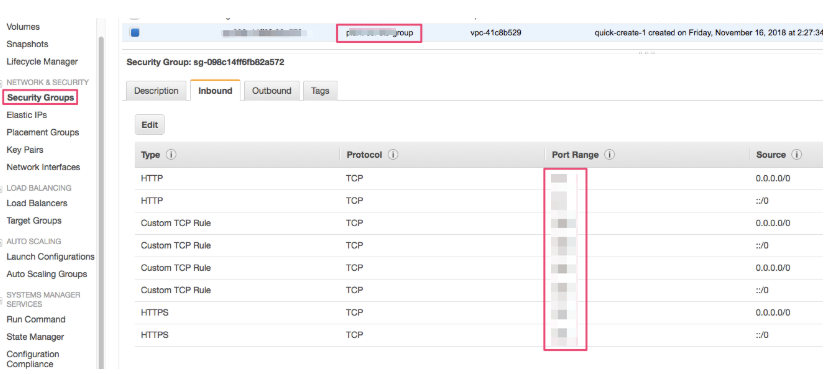Open Configuration Compliance

(33, 359)
